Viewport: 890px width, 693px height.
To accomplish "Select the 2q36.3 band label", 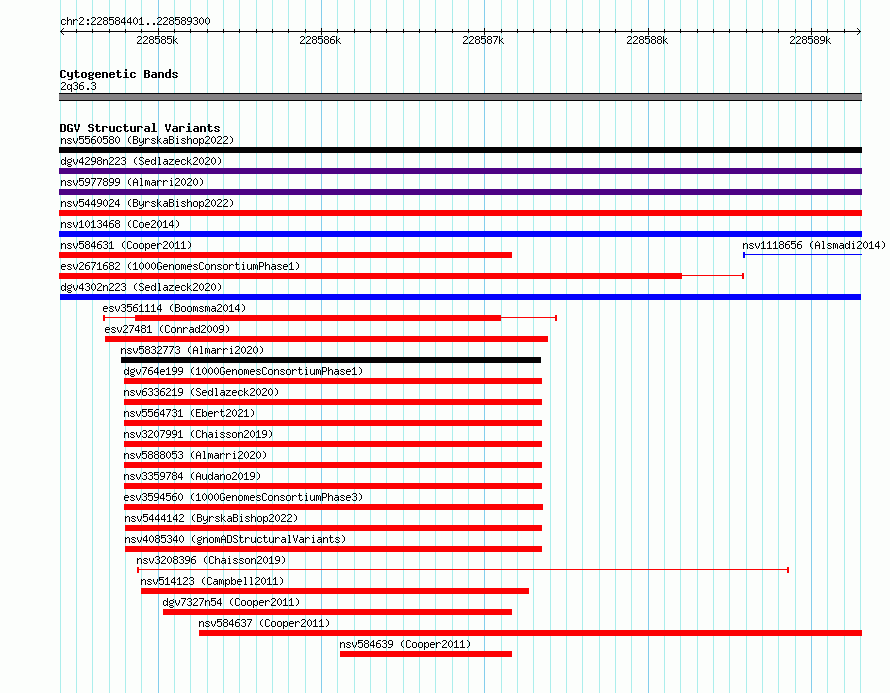I will click(x=78, y=86).
